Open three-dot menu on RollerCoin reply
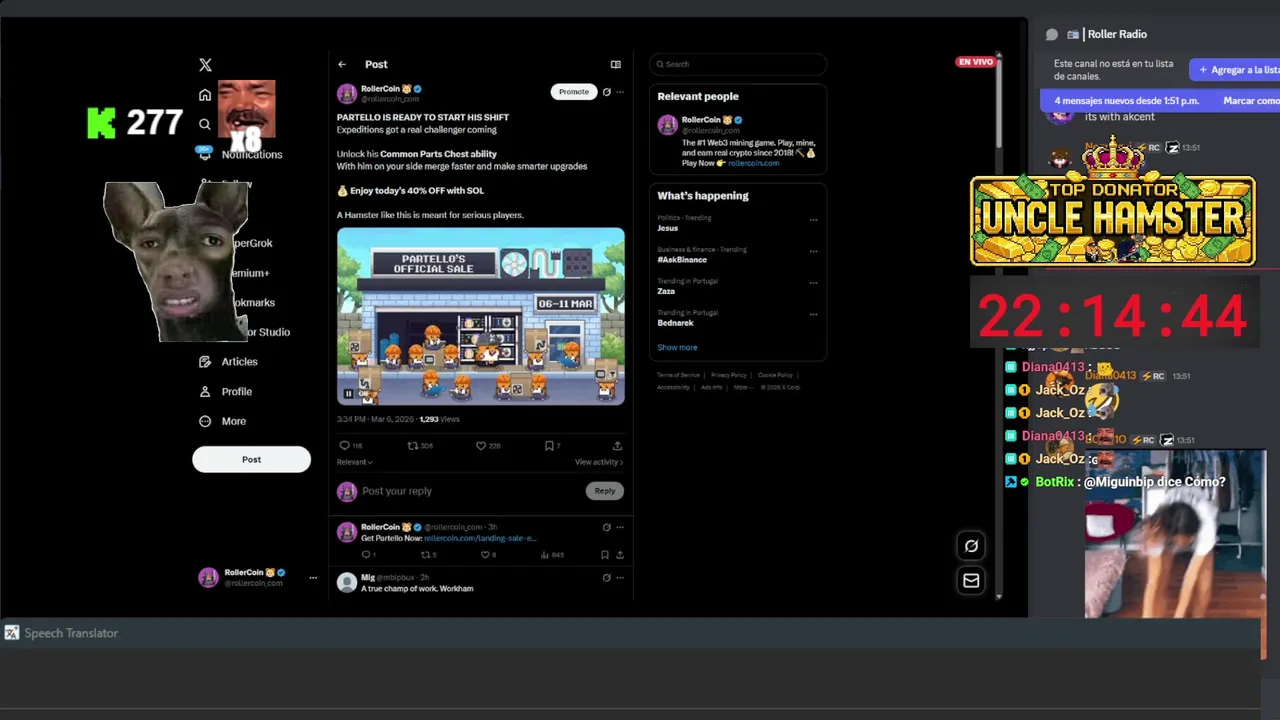Image resolution: width=1280 pixels, height=720 pixels. (x=620, y=527)
